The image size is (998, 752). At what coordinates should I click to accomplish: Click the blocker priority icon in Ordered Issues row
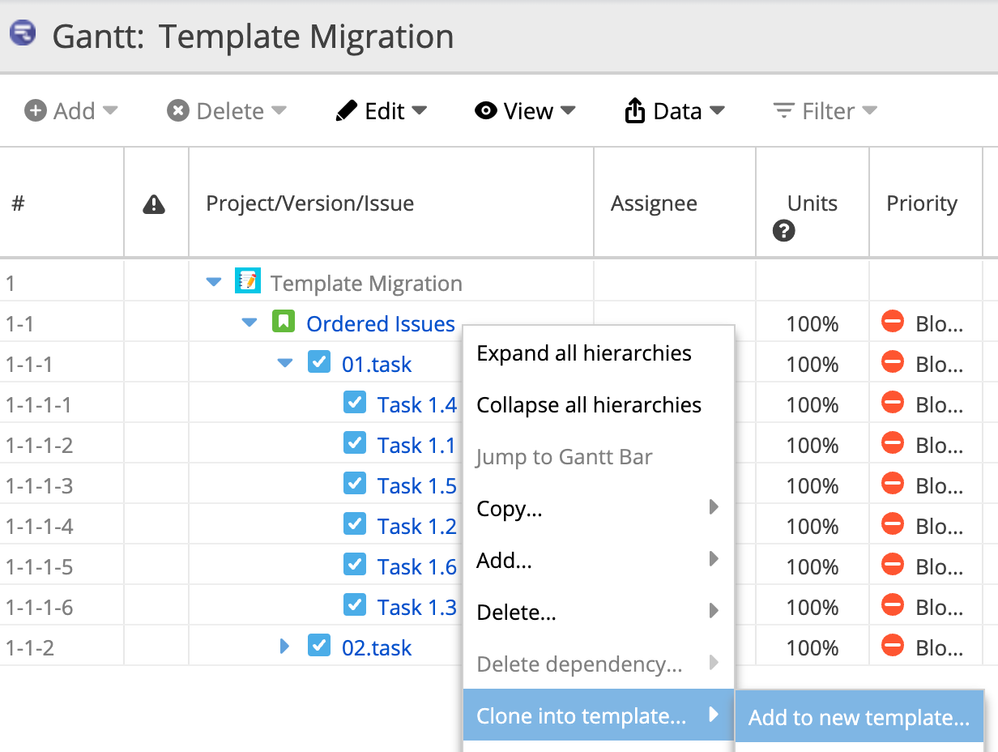click(892, 321)
